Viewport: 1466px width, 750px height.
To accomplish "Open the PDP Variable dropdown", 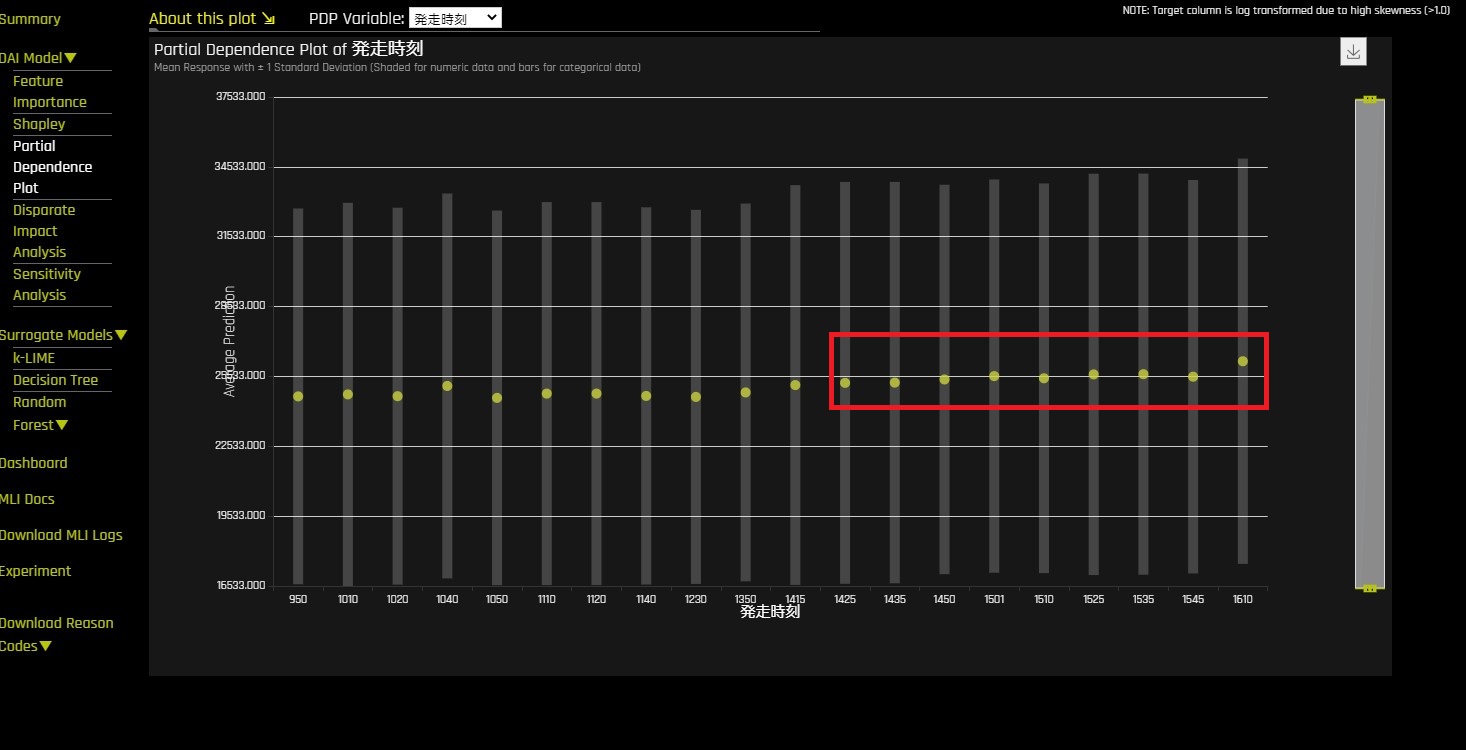I will click(x=455, y=18).
